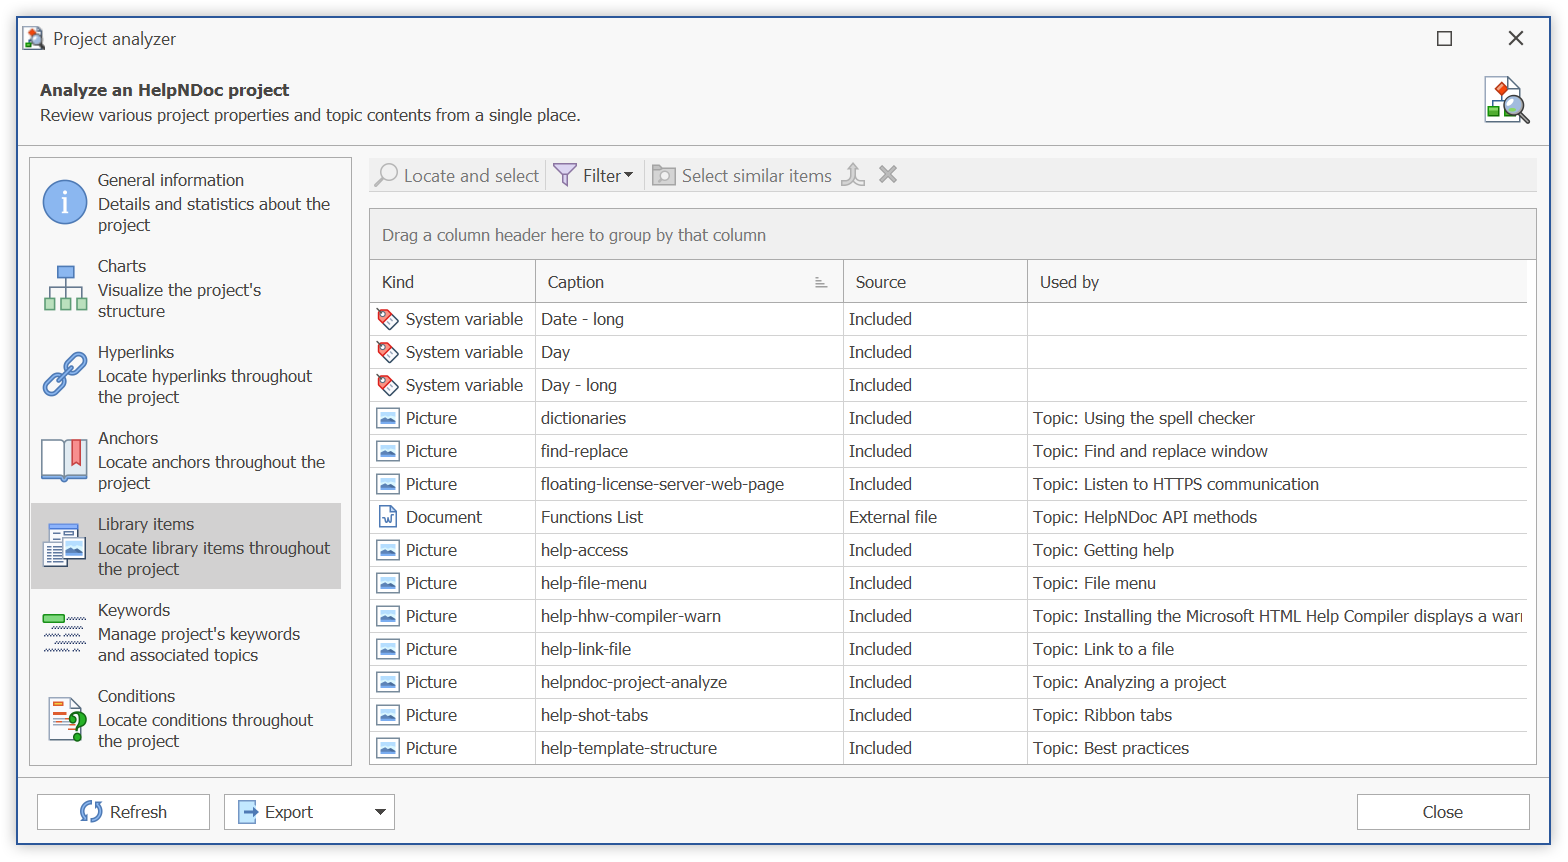Click the delete X toolbar icon
Screen dimensions: 1568x862
coord(888,175)
